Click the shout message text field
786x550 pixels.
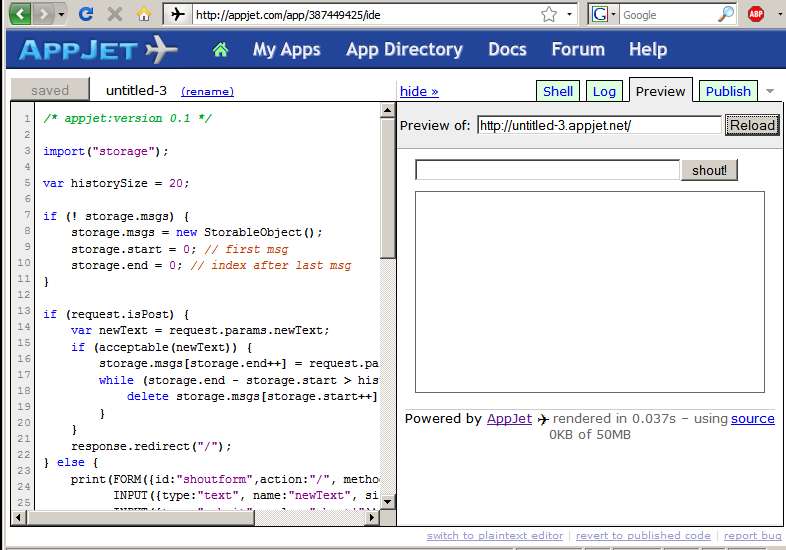pos(547,170)
